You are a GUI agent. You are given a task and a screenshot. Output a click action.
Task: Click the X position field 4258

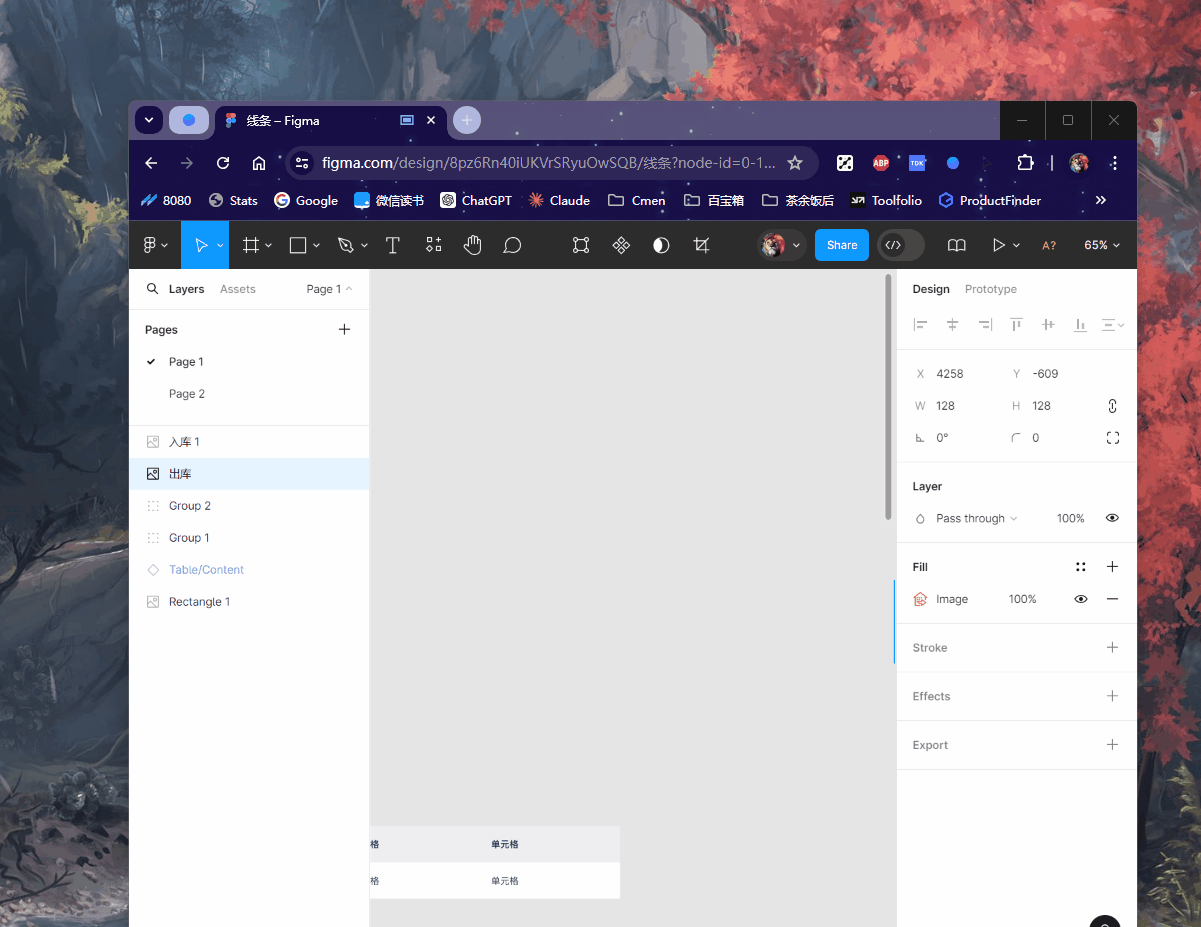(x=950, y=374)
